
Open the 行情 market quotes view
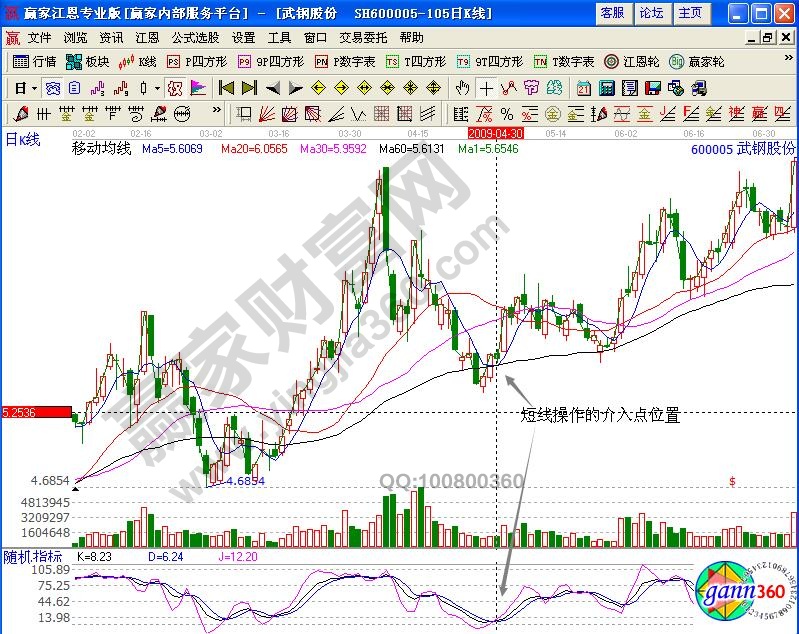pyautogui.click(x=34, y=62)
